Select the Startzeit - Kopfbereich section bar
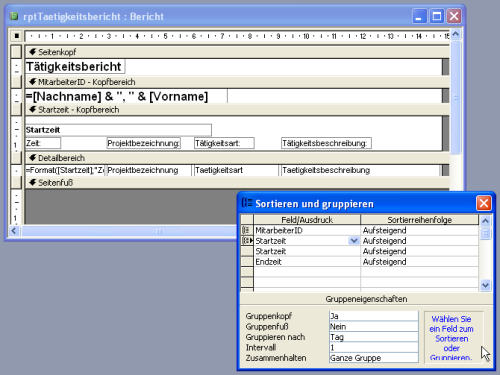The image size is (500, 375). click(237, 110)
